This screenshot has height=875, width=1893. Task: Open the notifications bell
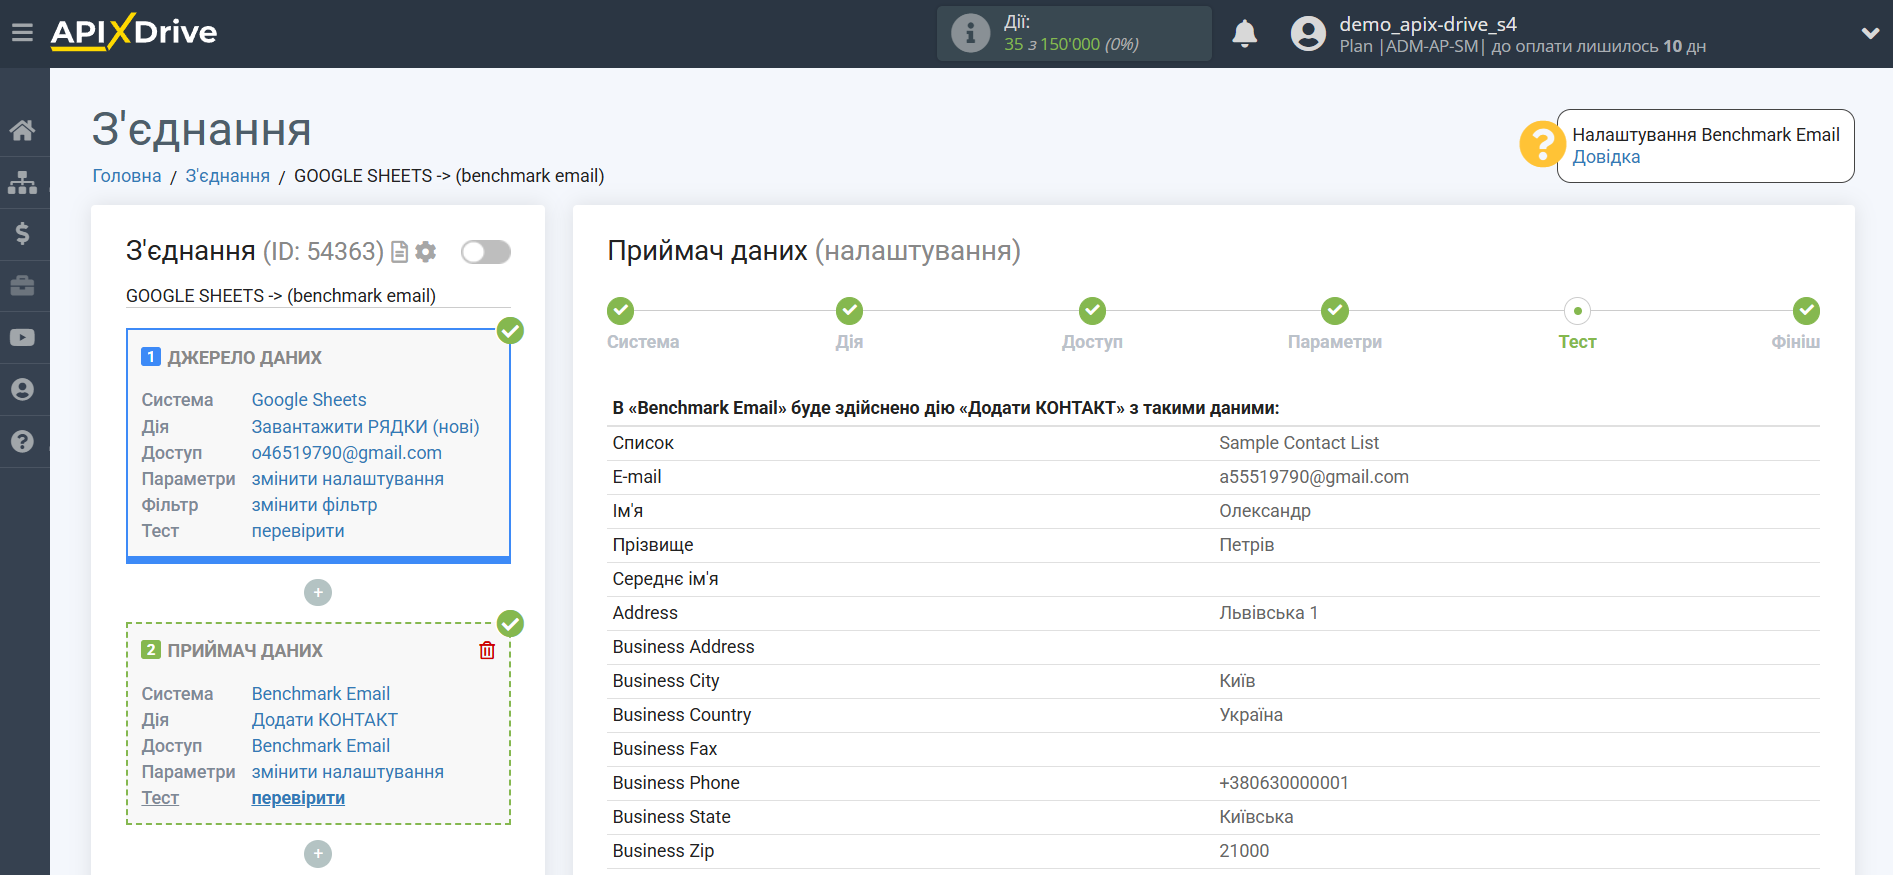[1244, 34]
